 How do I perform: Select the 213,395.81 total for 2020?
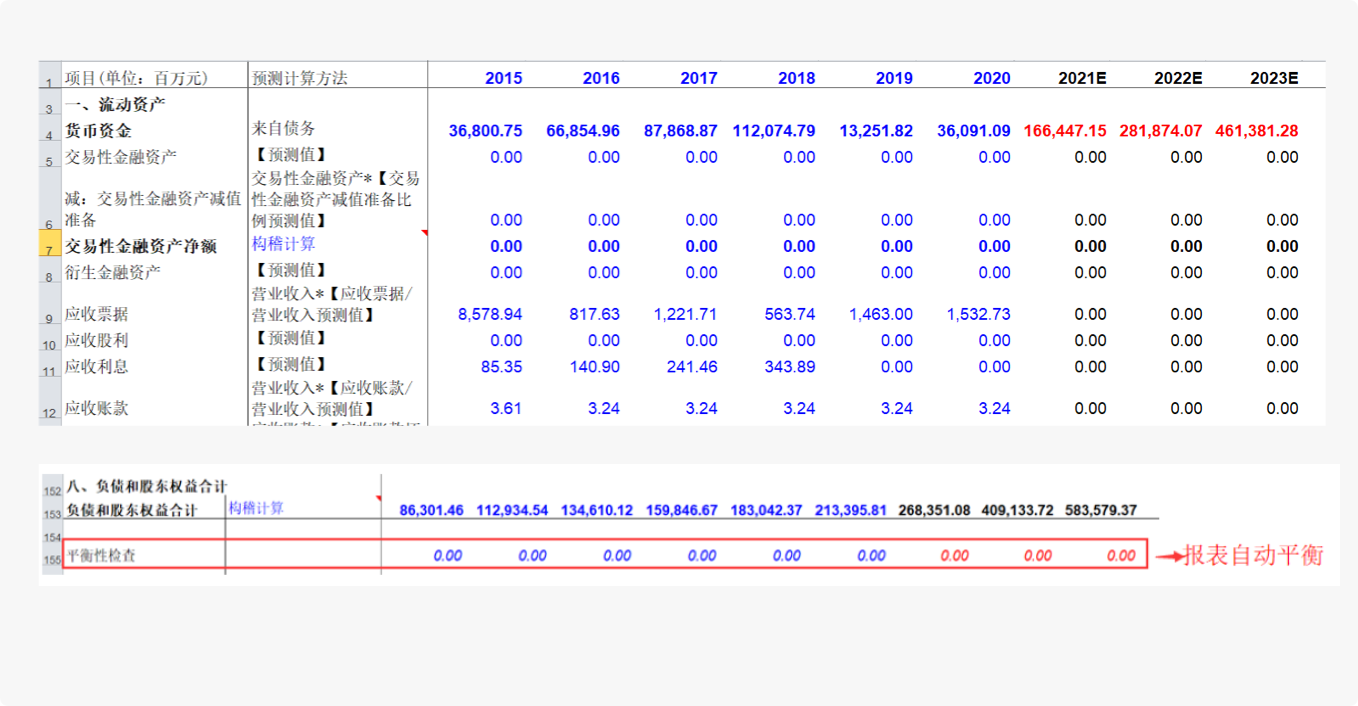[x=851, y=510]
